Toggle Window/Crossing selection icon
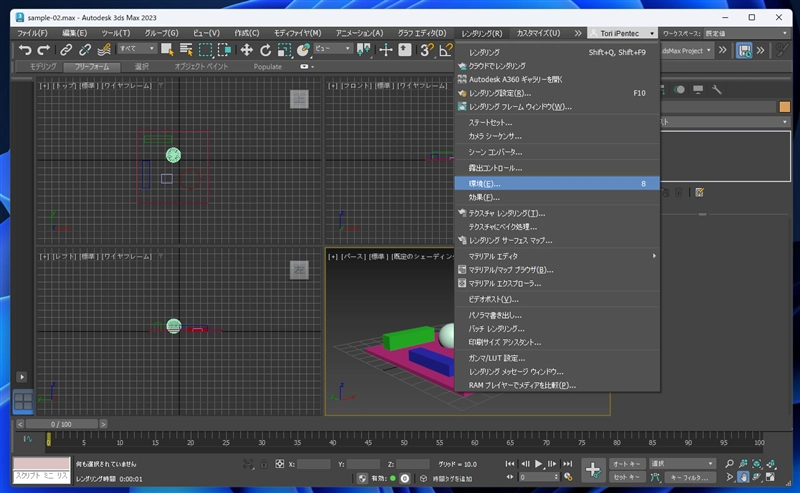800x493 pixels. tap(224, 50)
